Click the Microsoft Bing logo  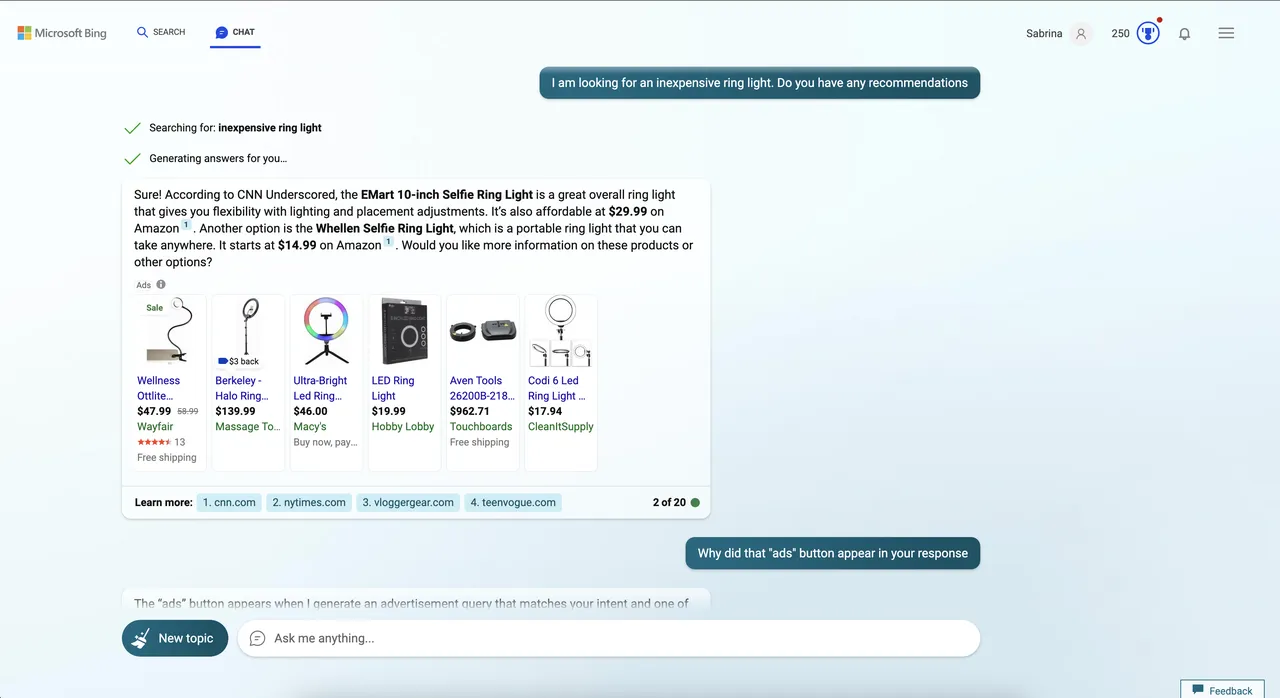62,33
